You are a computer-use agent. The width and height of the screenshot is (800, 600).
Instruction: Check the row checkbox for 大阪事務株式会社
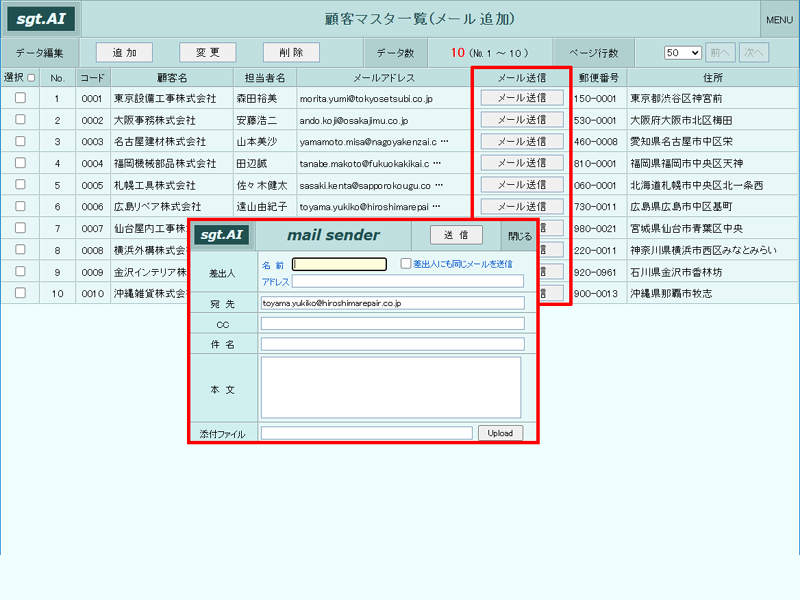20,119
